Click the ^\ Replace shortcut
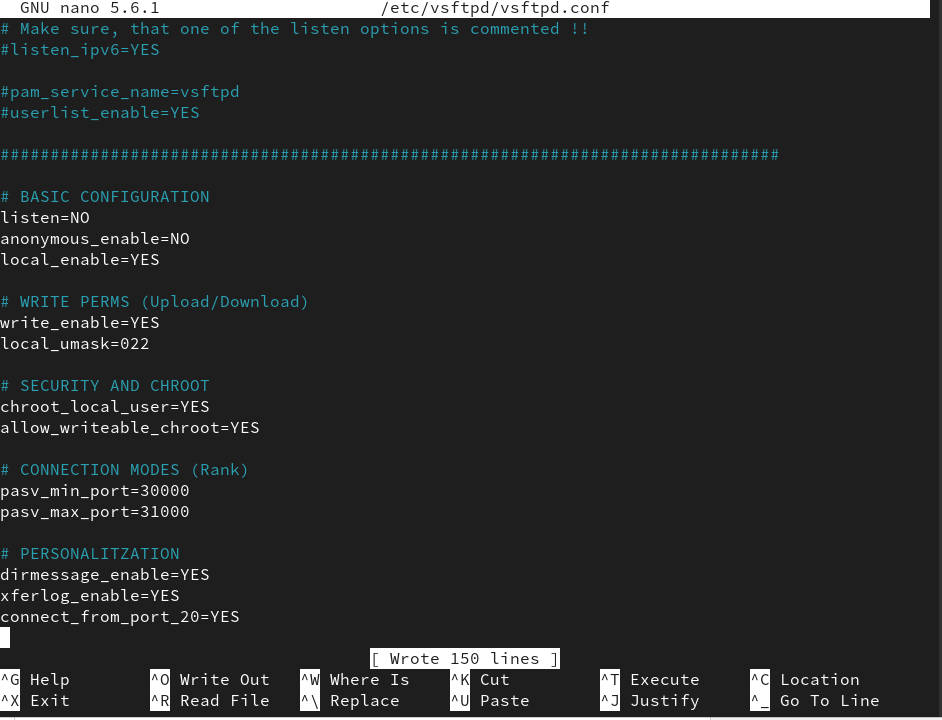Screen dimensions: 942x720 point(350,701)
